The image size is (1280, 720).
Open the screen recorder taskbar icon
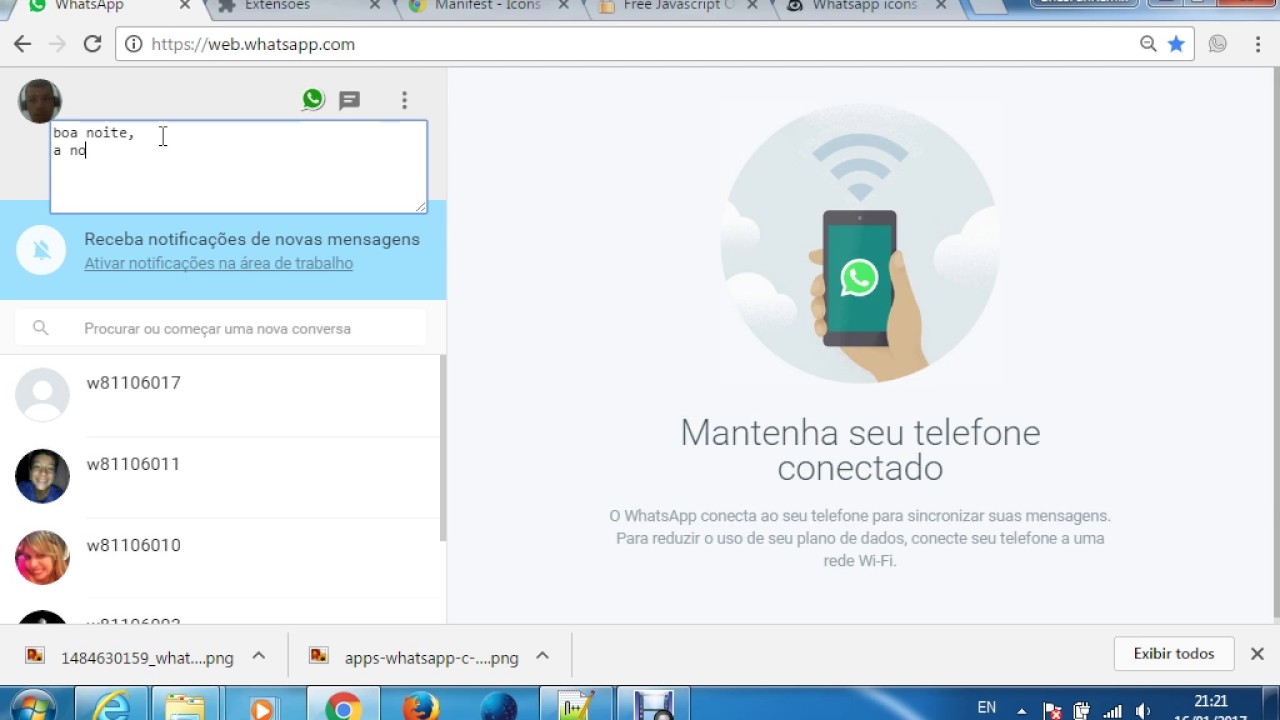pos(654,706)
